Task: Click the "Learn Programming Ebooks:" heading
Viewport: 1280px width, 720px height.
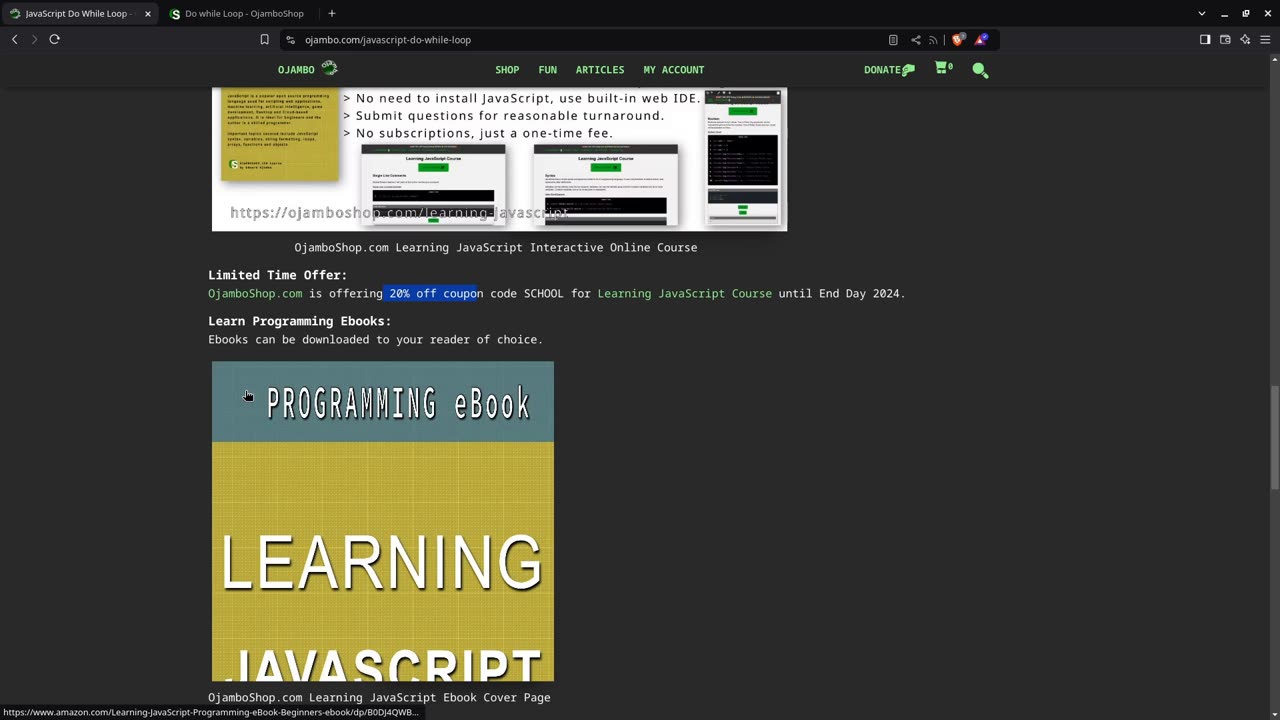Action: [x=300, y=321]
